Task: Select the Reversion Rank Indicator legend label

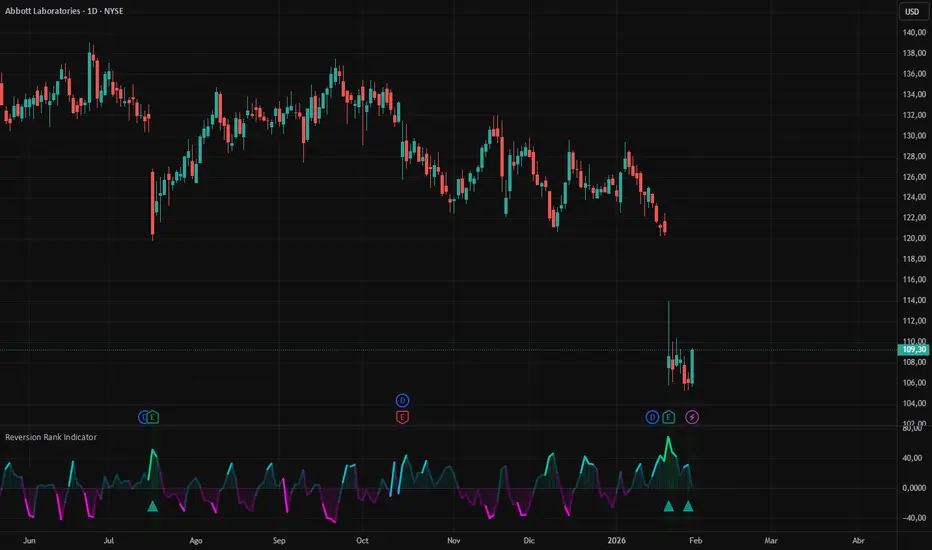Action: click(51, 437)
